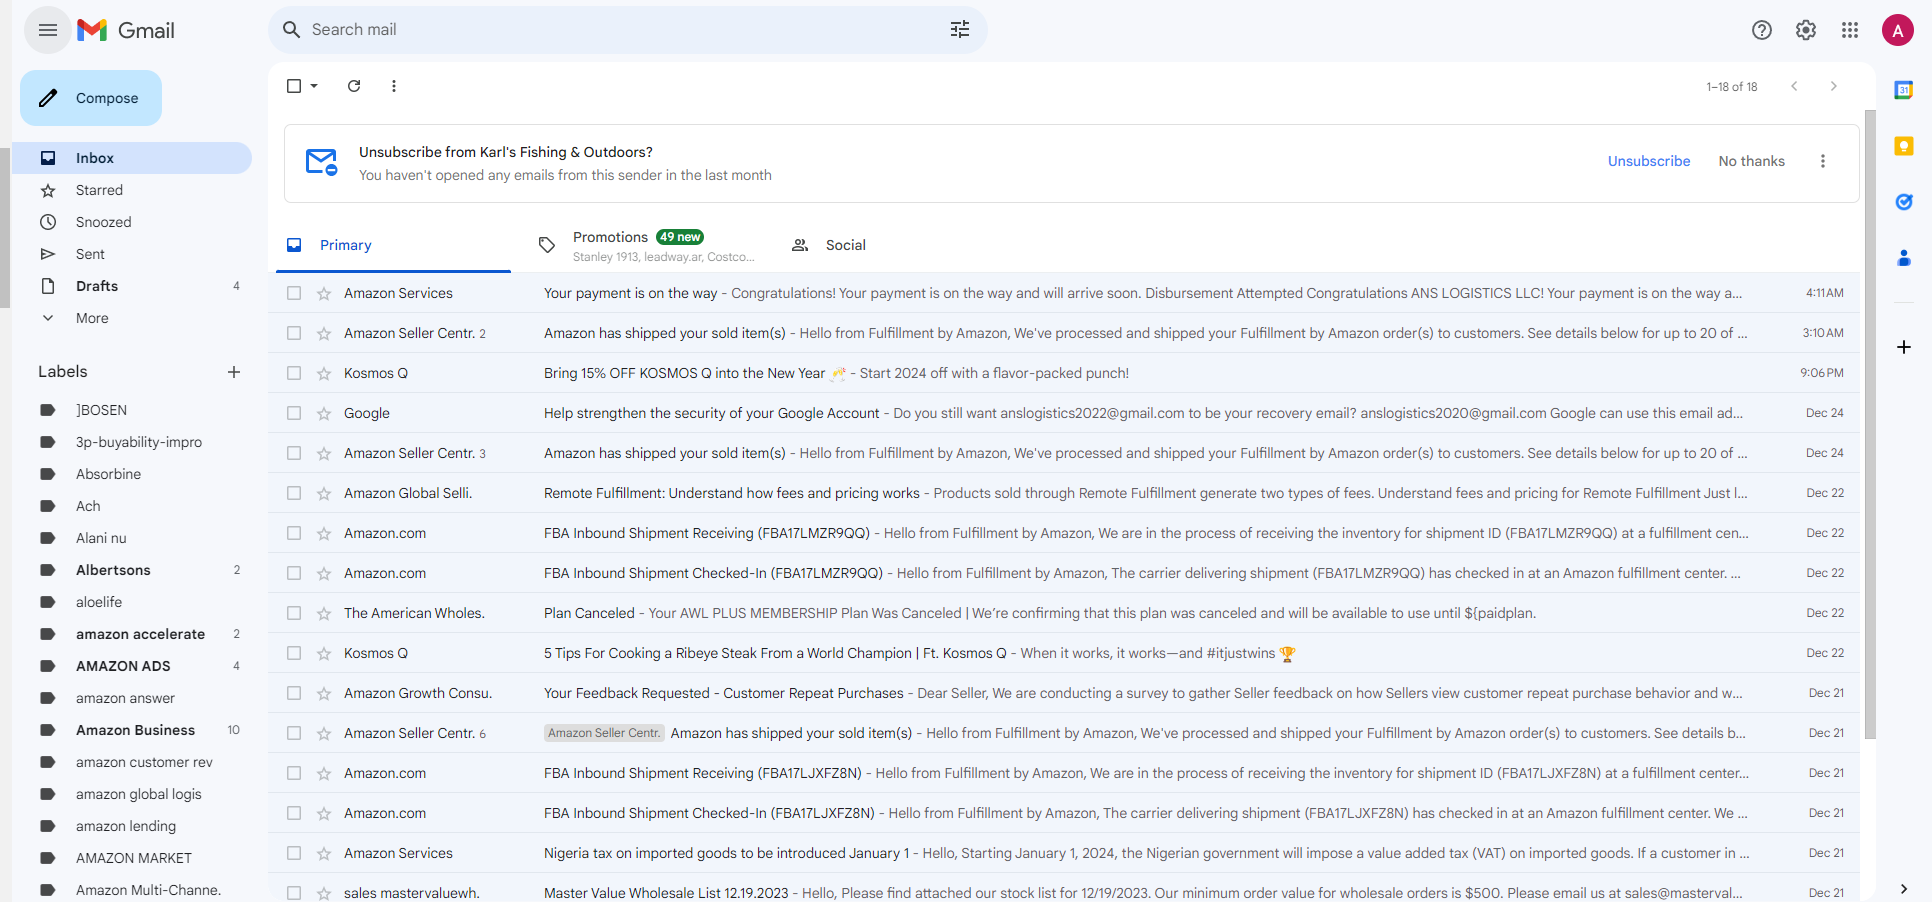This screenshot has height=902, width=1932.
Task: Click the email list vertical scrollbar
Action: [1870, 424]
